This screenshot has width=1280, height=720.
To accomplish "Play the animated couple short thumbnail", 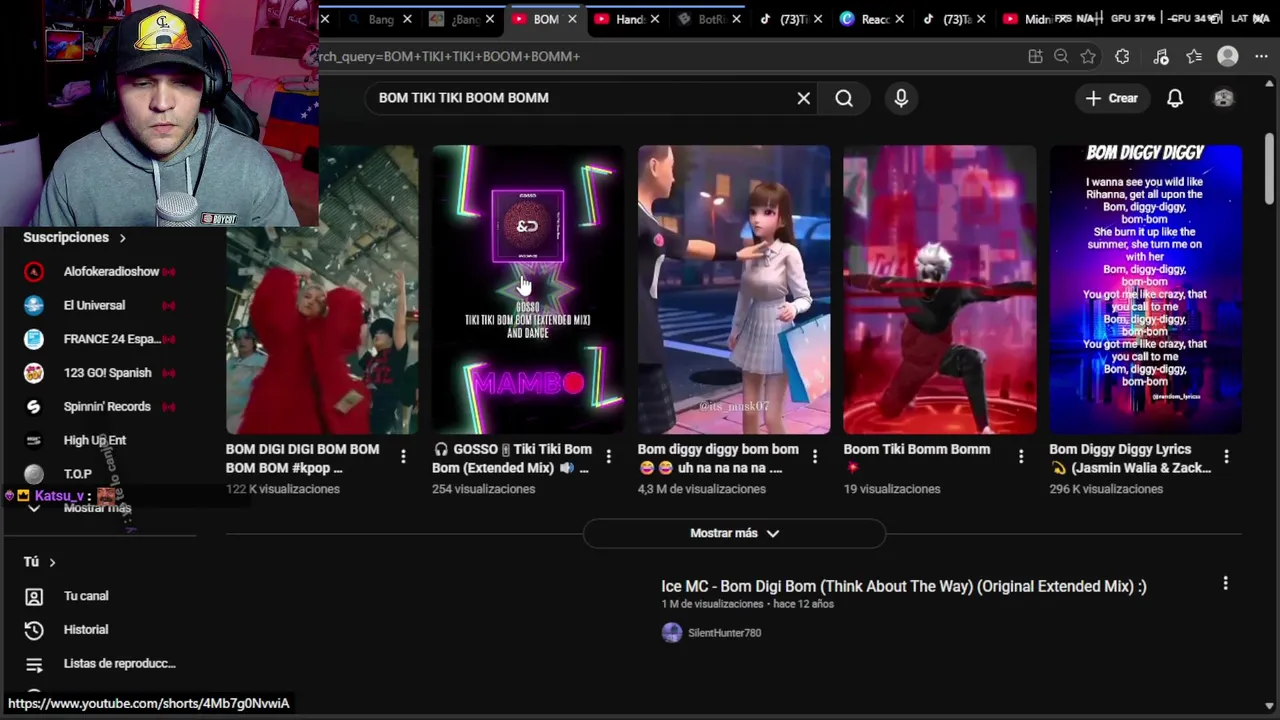I will coord(734,290).
